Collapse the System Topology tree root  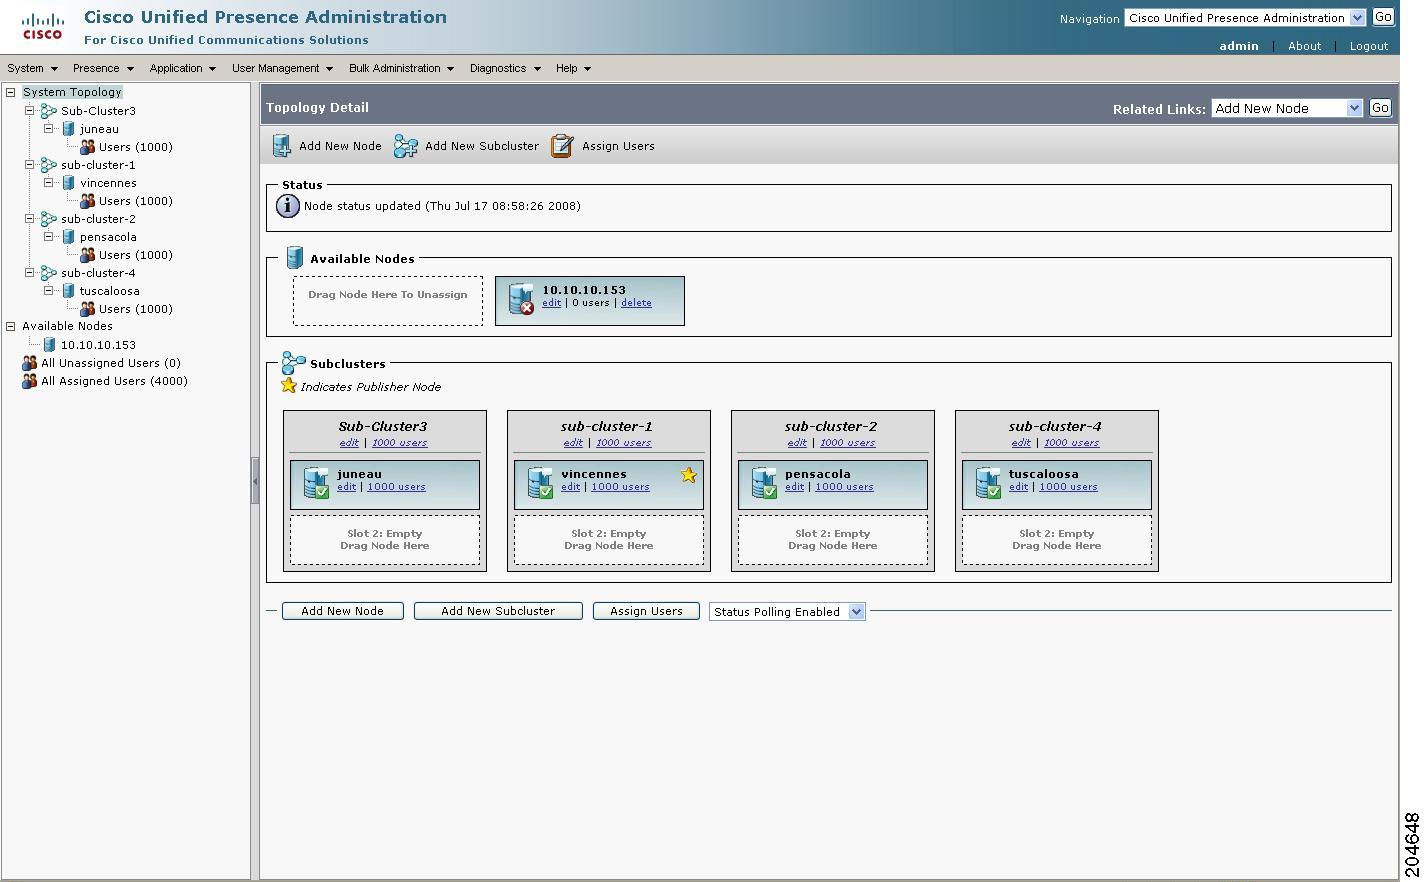point(11,92)
